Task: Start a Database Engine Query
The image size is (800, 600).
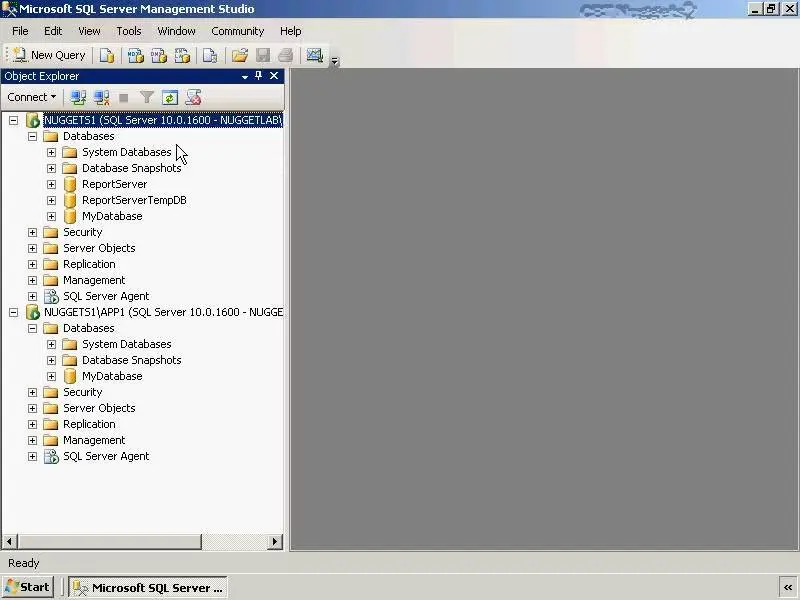Action: coord(107,55)
